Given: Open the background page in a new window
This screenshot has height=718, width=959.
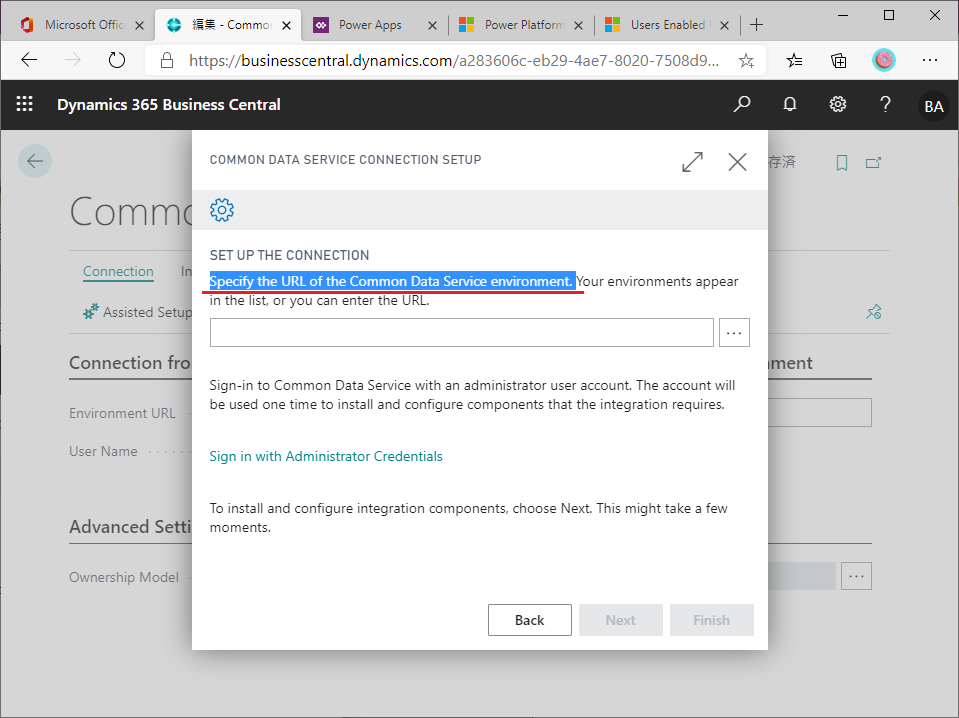Looking at the screenshot, I should point(873,163).
